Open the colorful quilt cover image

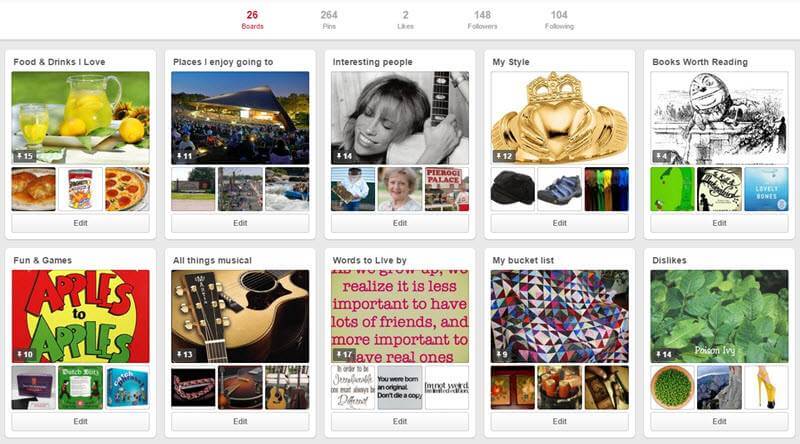560,316
